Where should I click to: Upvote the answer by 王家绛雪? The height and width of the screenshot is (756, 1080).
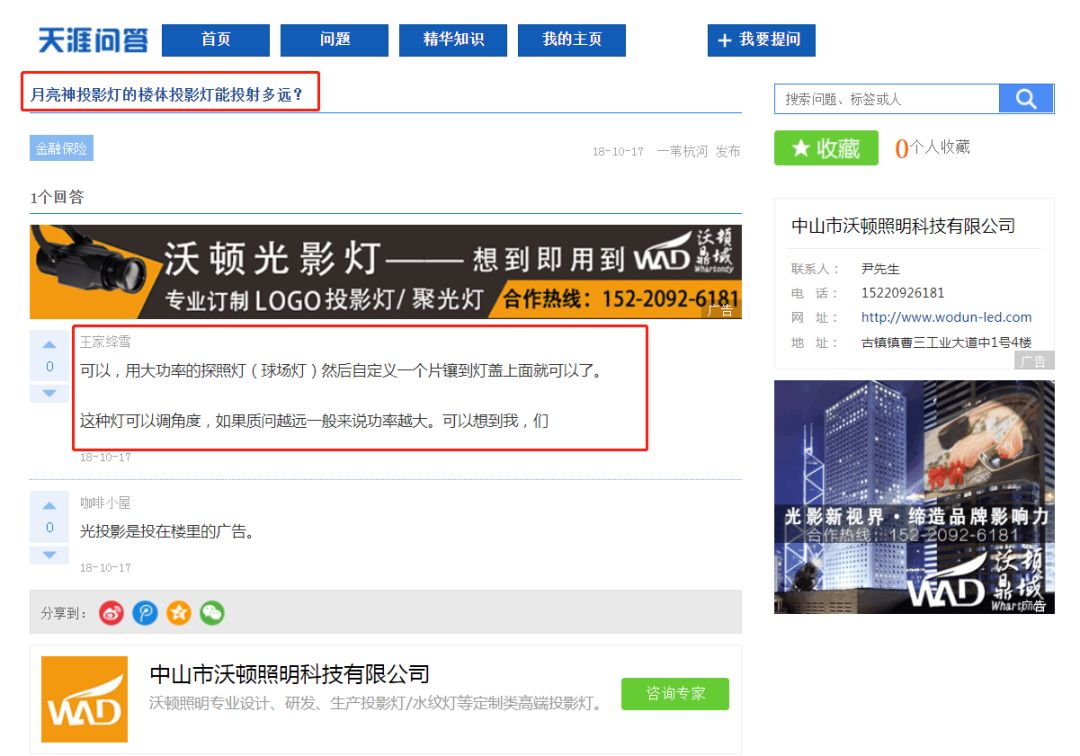tap(49, 344)
